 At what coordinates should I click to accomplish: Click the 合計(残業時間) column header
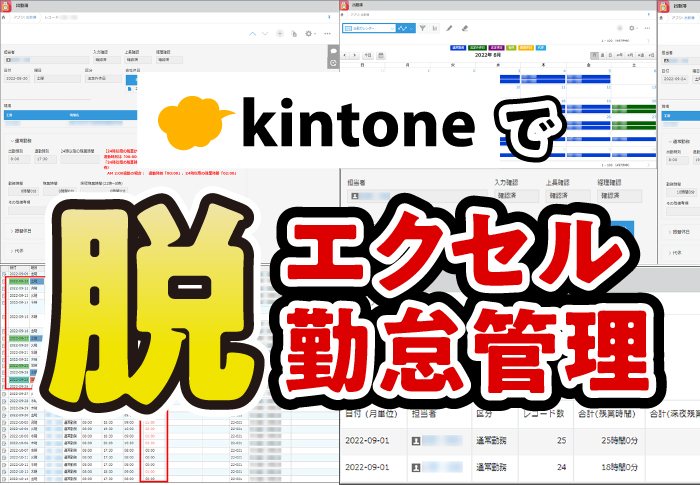click(x=607, y=414)
